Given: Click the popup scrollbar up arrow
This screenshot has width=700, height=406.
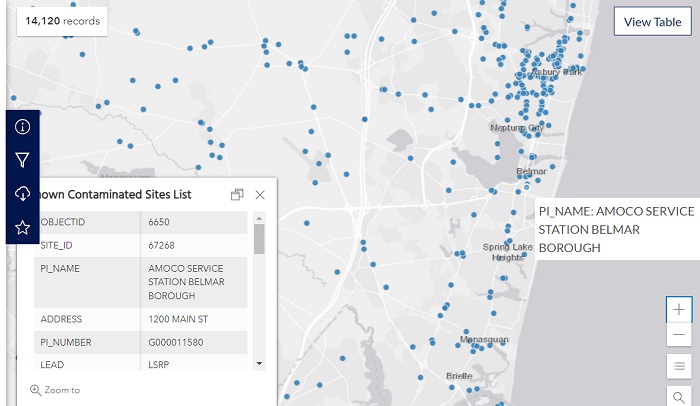Looking at the screenshot, I should 259,217.
